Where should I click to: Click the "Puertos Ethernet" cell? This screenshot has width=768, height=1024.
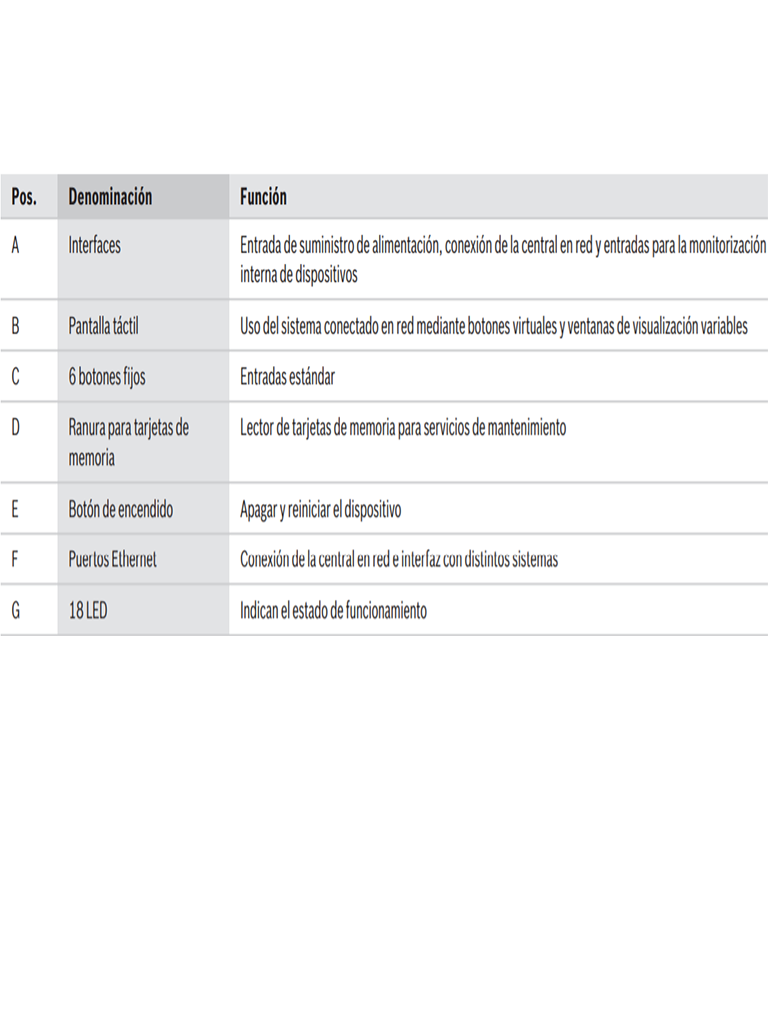point(112,559)
